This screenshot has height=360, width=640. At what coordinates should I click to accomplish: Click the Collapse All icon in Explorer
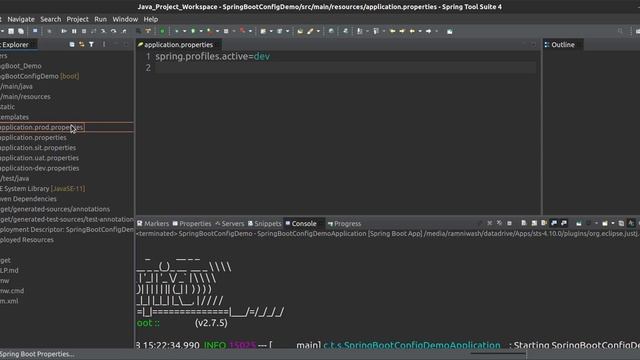72,44
